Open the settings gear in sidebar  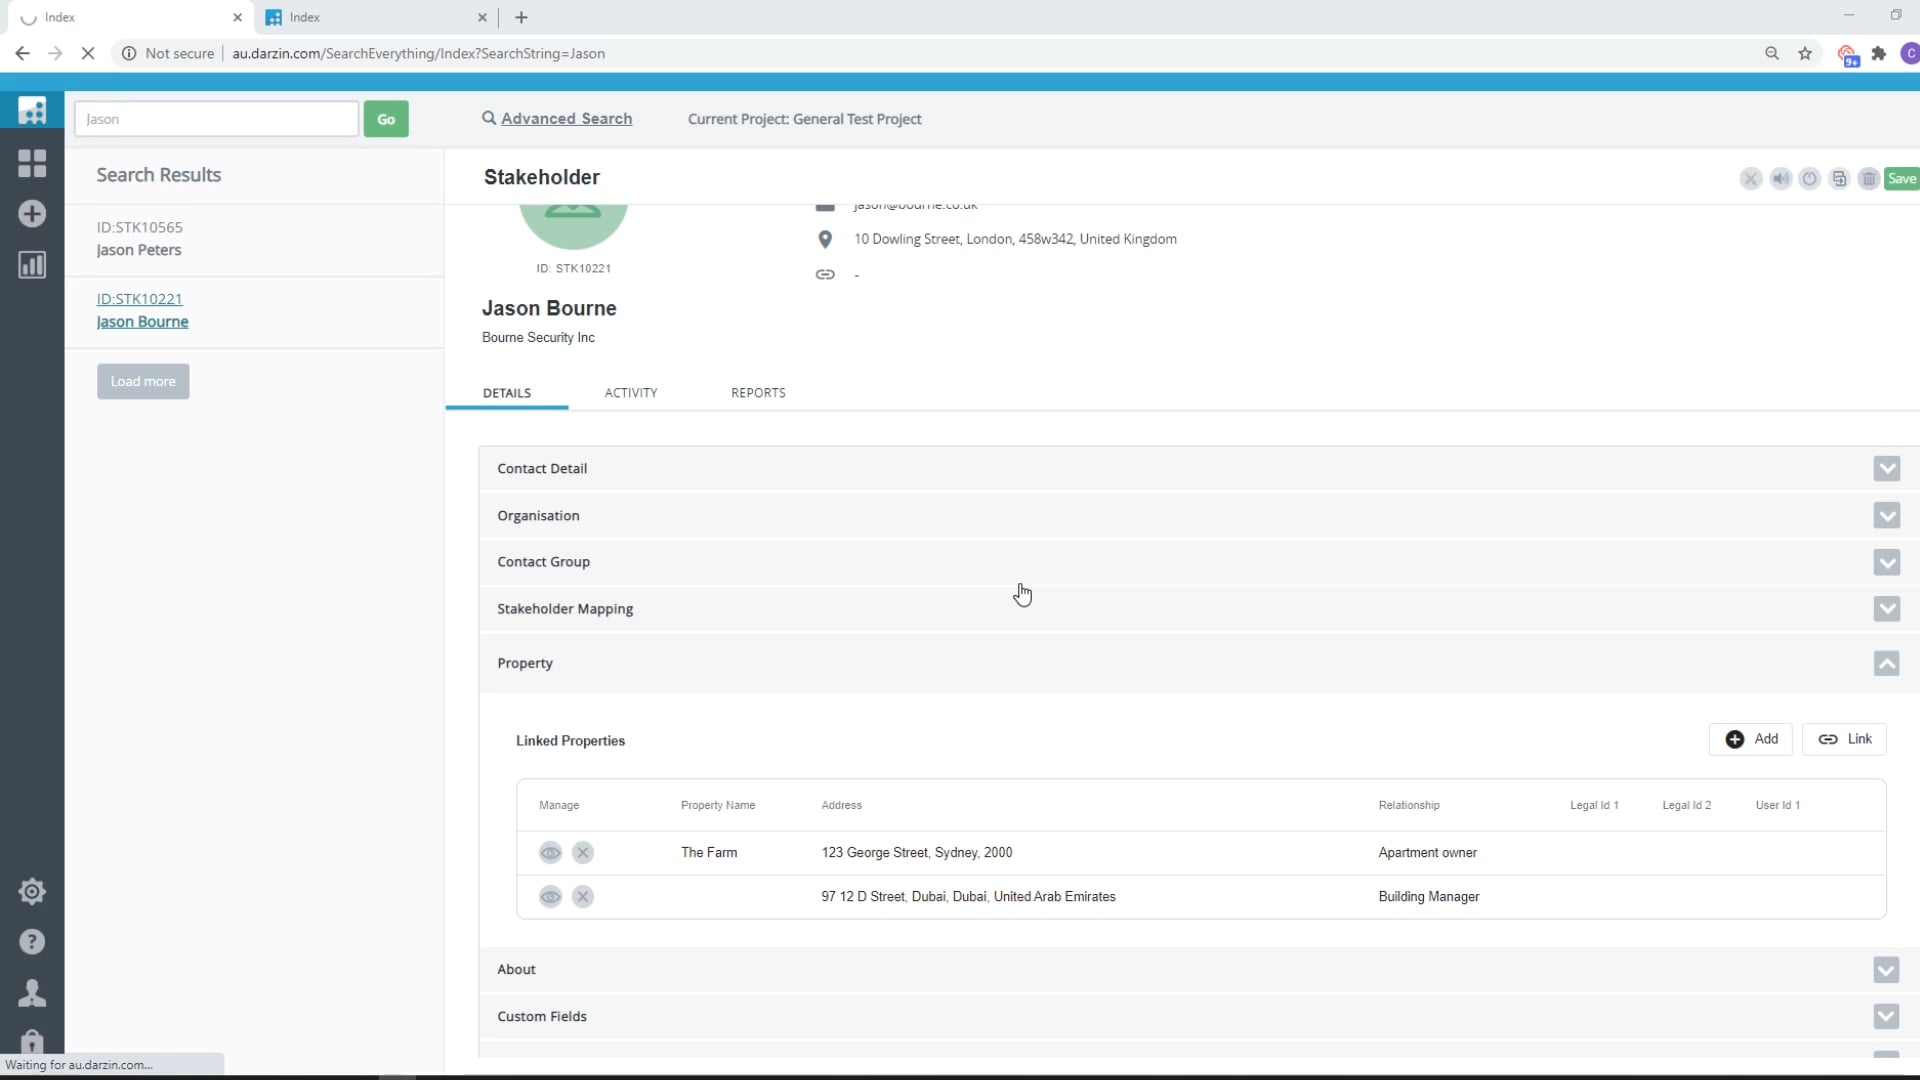tap(32, 891)
